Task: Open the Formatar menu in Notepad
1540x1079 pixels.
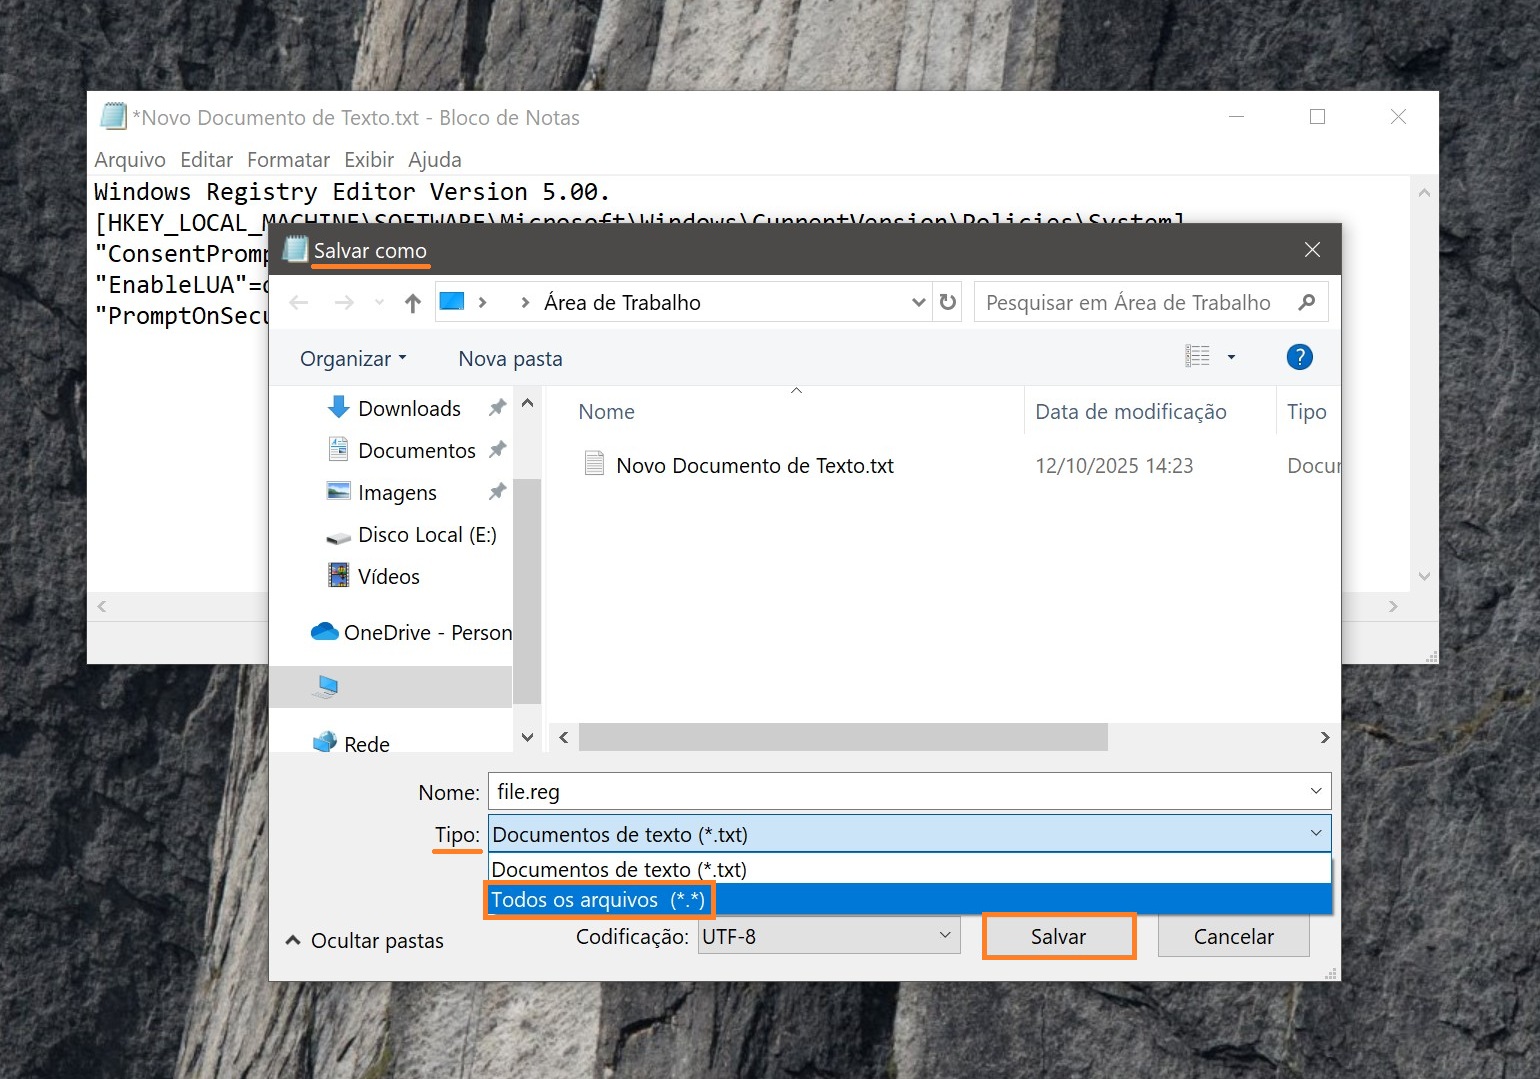Action: [288, 160]
